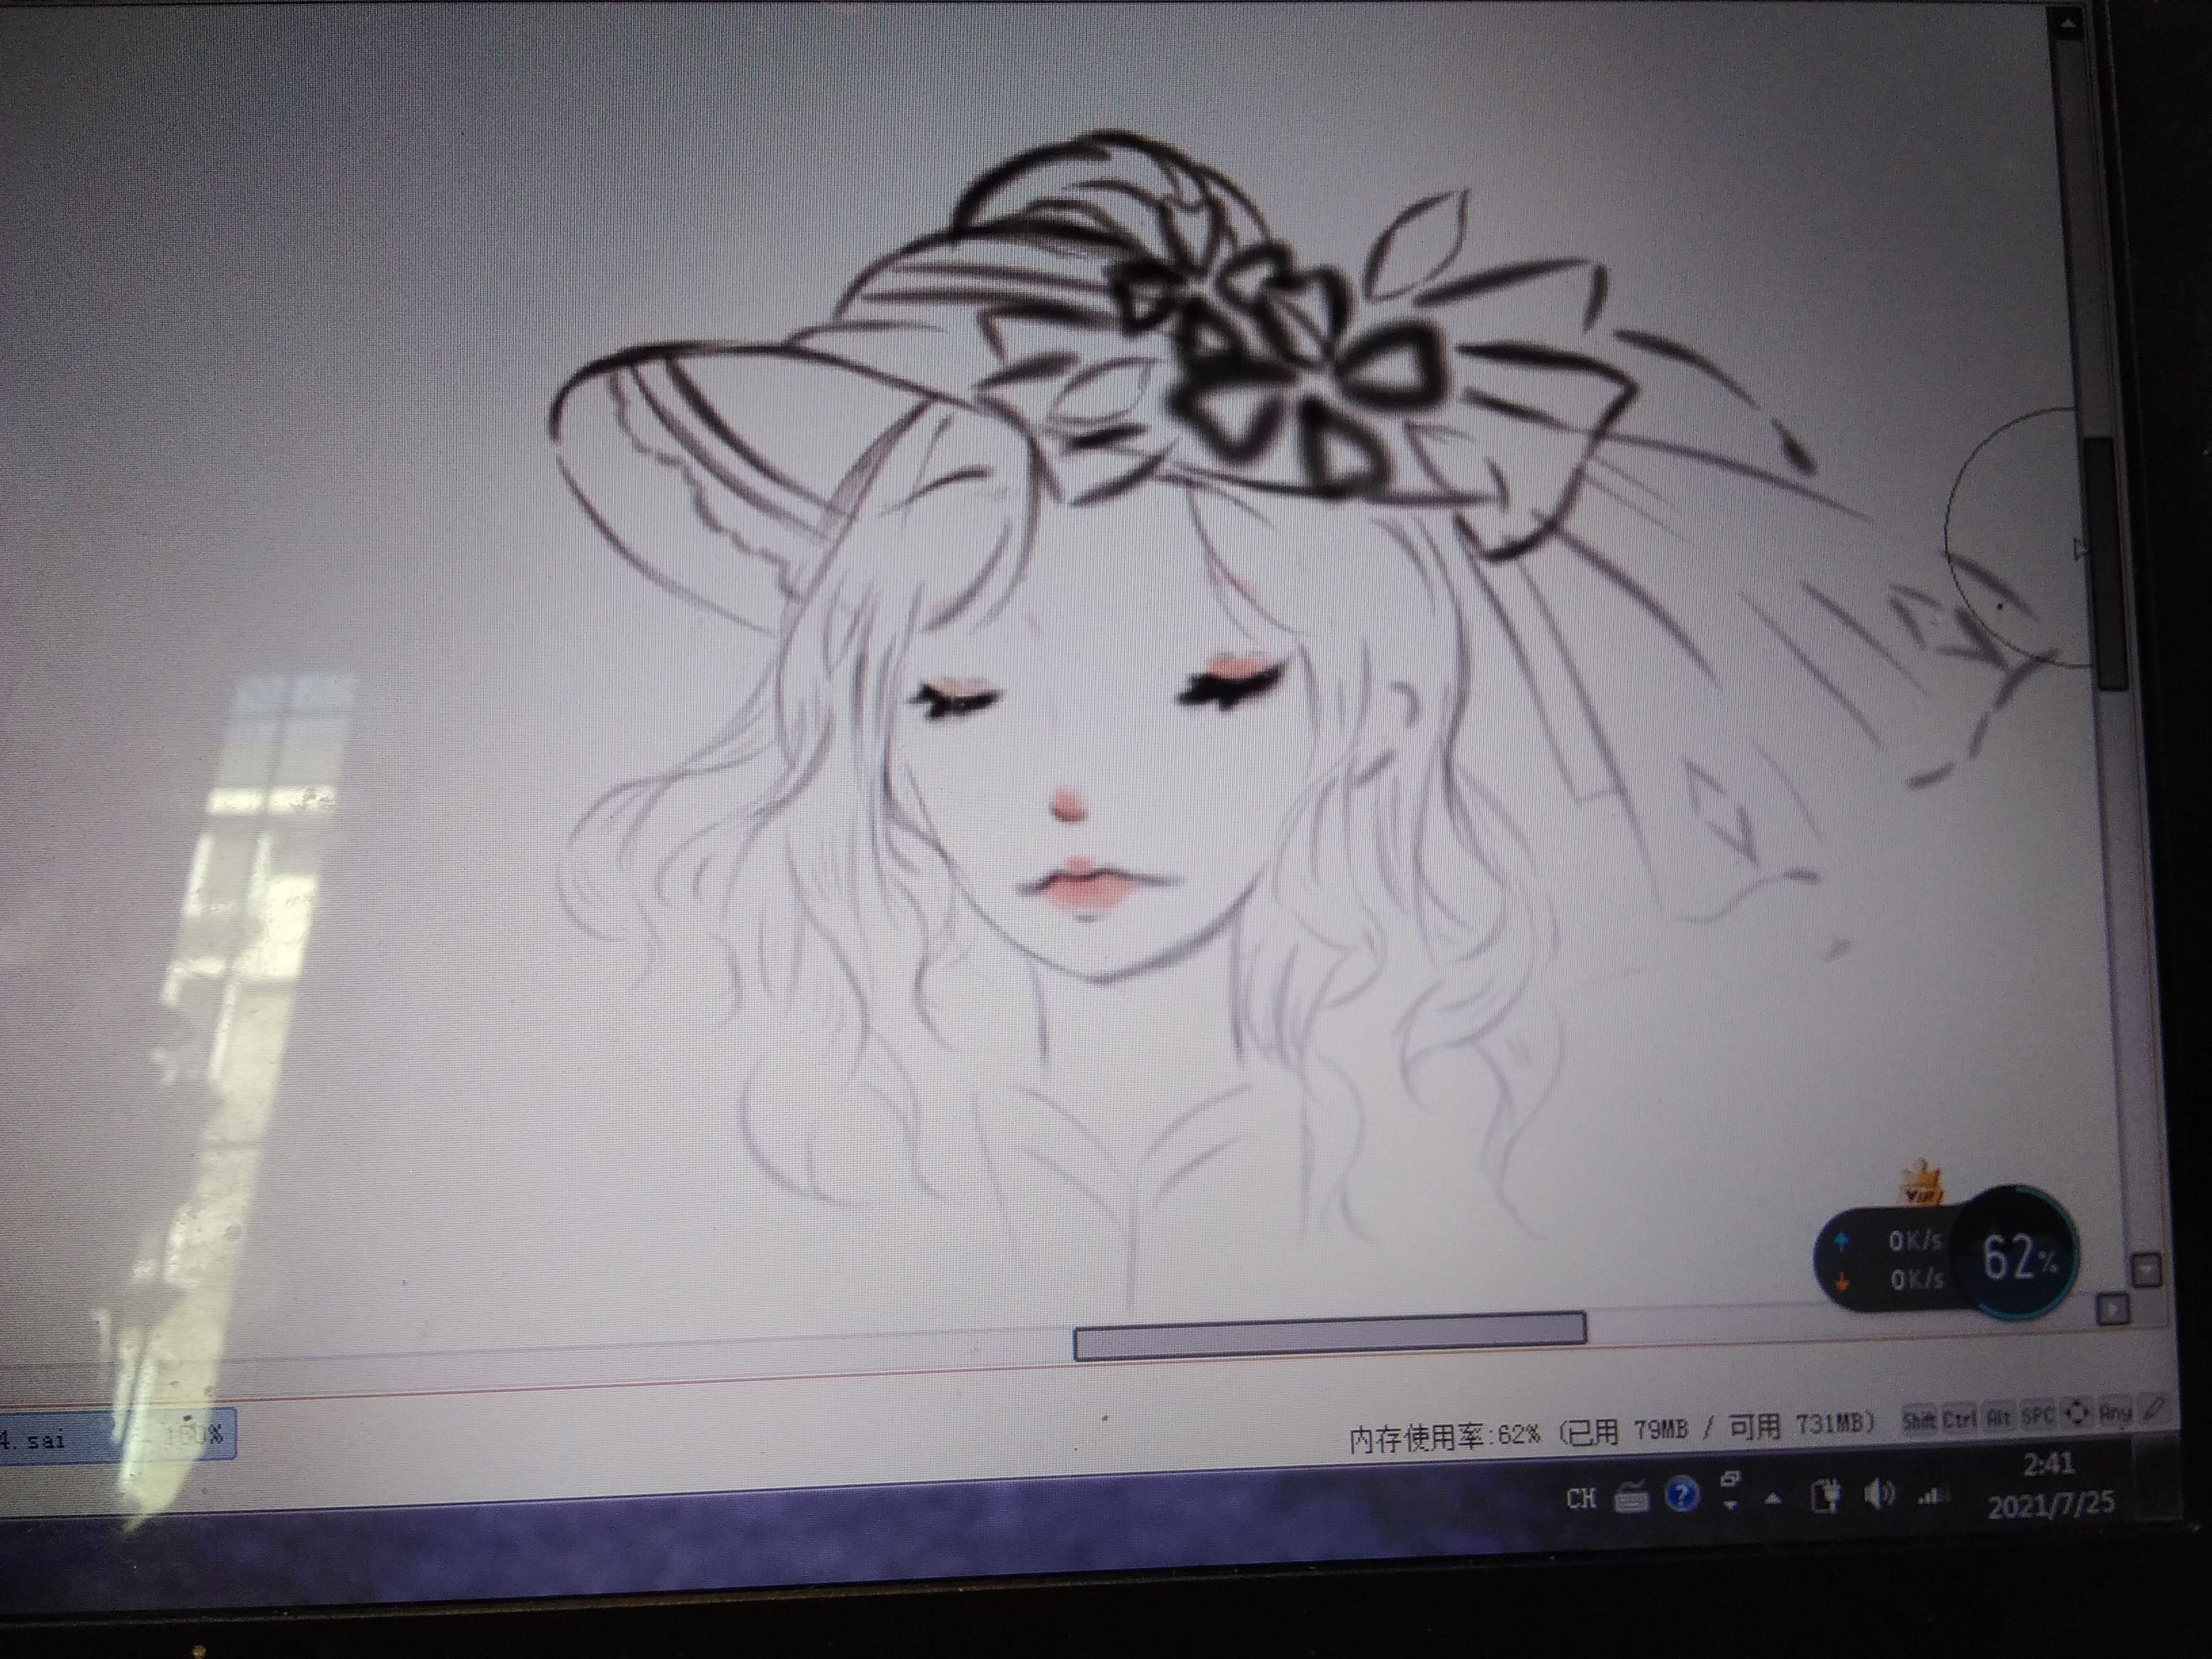Show hidden tray icons with up arrow
The height and width of the screenshot is (1659, 2212).
coord(1773,1498)
